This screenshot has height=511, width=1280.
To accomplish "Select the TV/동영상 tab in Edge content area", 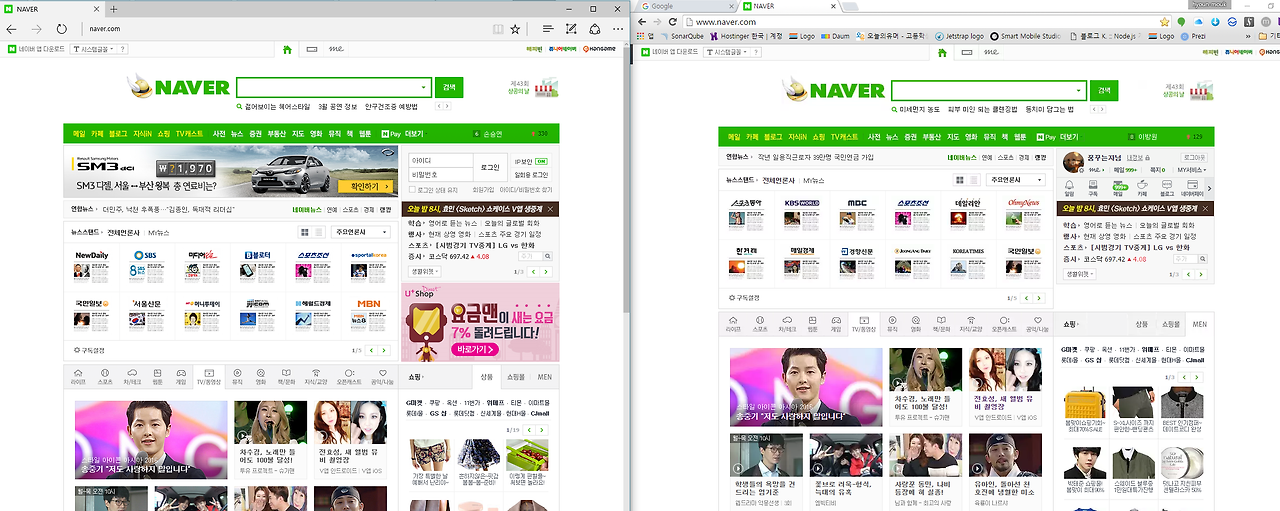I will point(210,375).
